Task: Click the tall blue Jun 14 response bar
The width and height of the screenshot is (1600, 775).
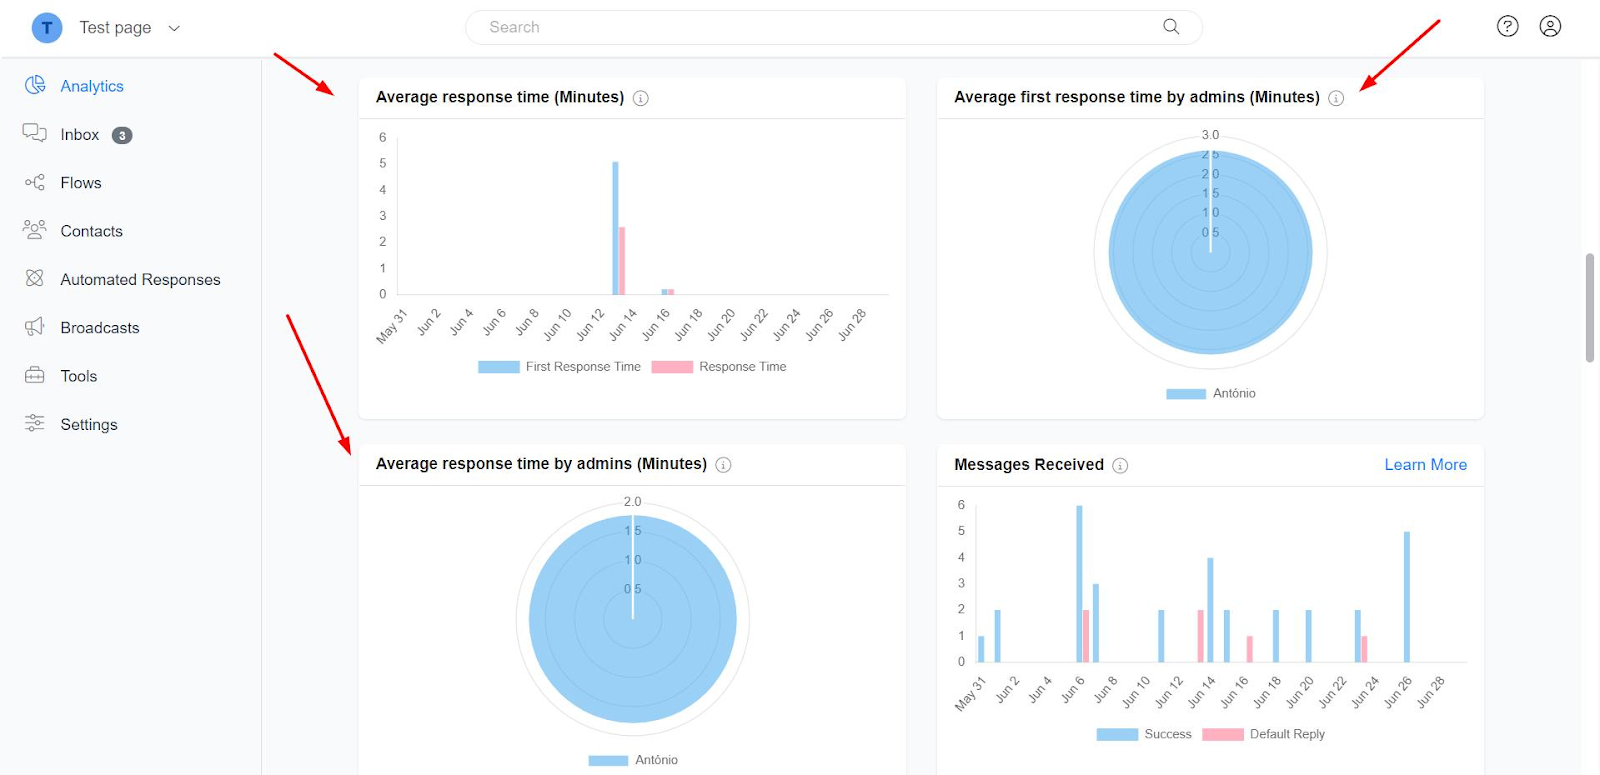Action: 615,228
